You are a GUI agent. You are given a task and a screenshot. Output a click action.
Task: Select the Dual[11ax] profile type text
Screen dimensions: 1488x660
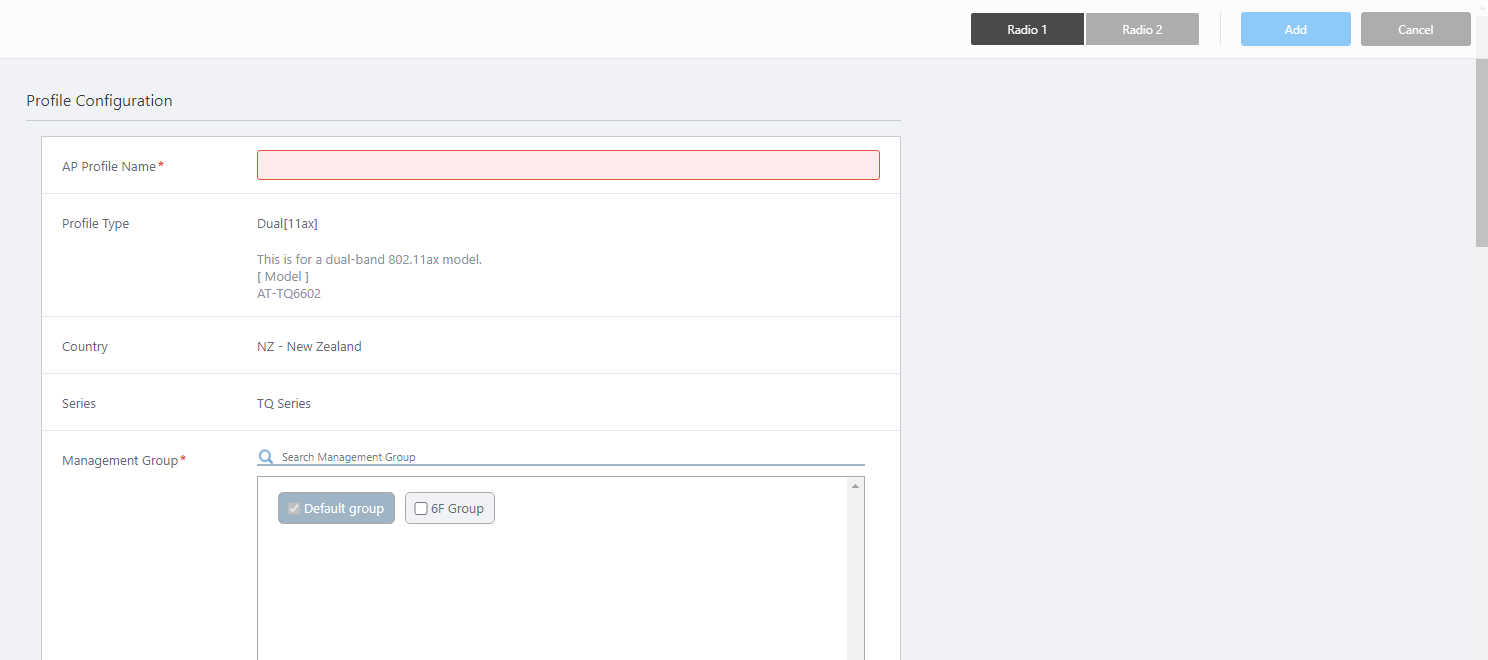[287, 224]
